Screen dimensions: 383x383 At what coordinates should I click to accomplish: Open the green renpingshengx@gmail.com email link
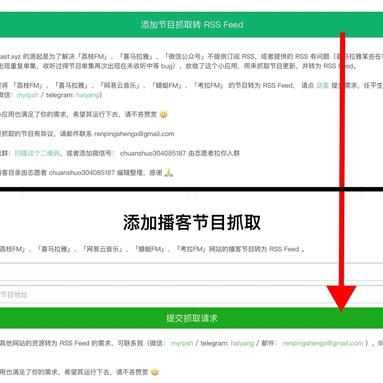point(323,343)
